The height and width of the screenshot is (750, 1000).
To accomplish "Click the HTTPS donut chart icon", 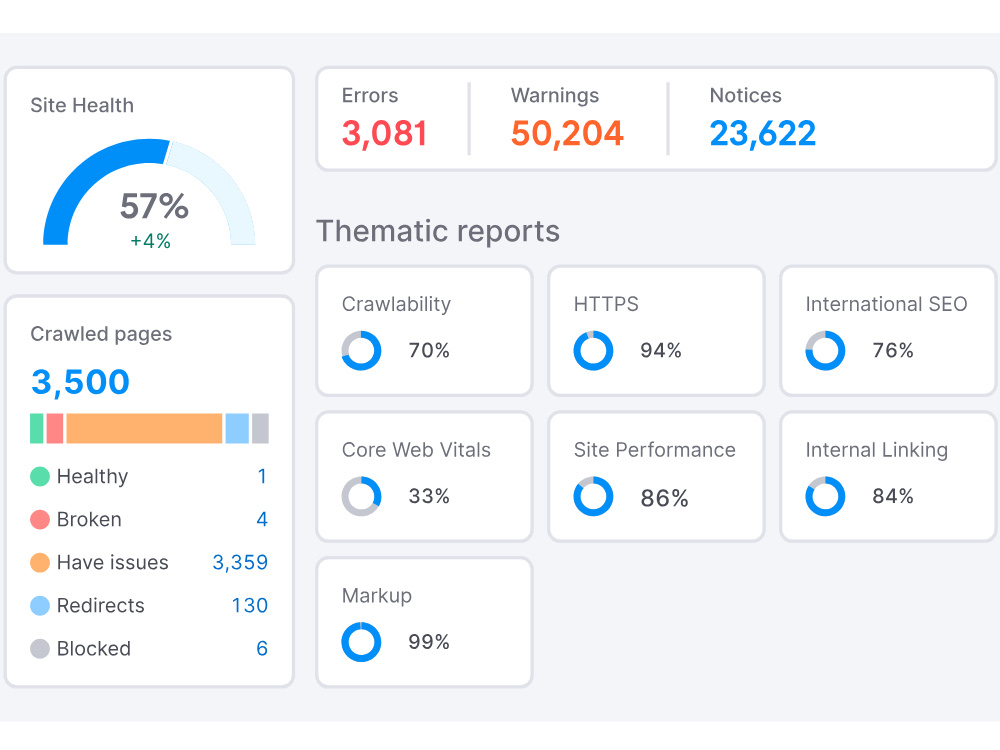I will coord(593,350).
